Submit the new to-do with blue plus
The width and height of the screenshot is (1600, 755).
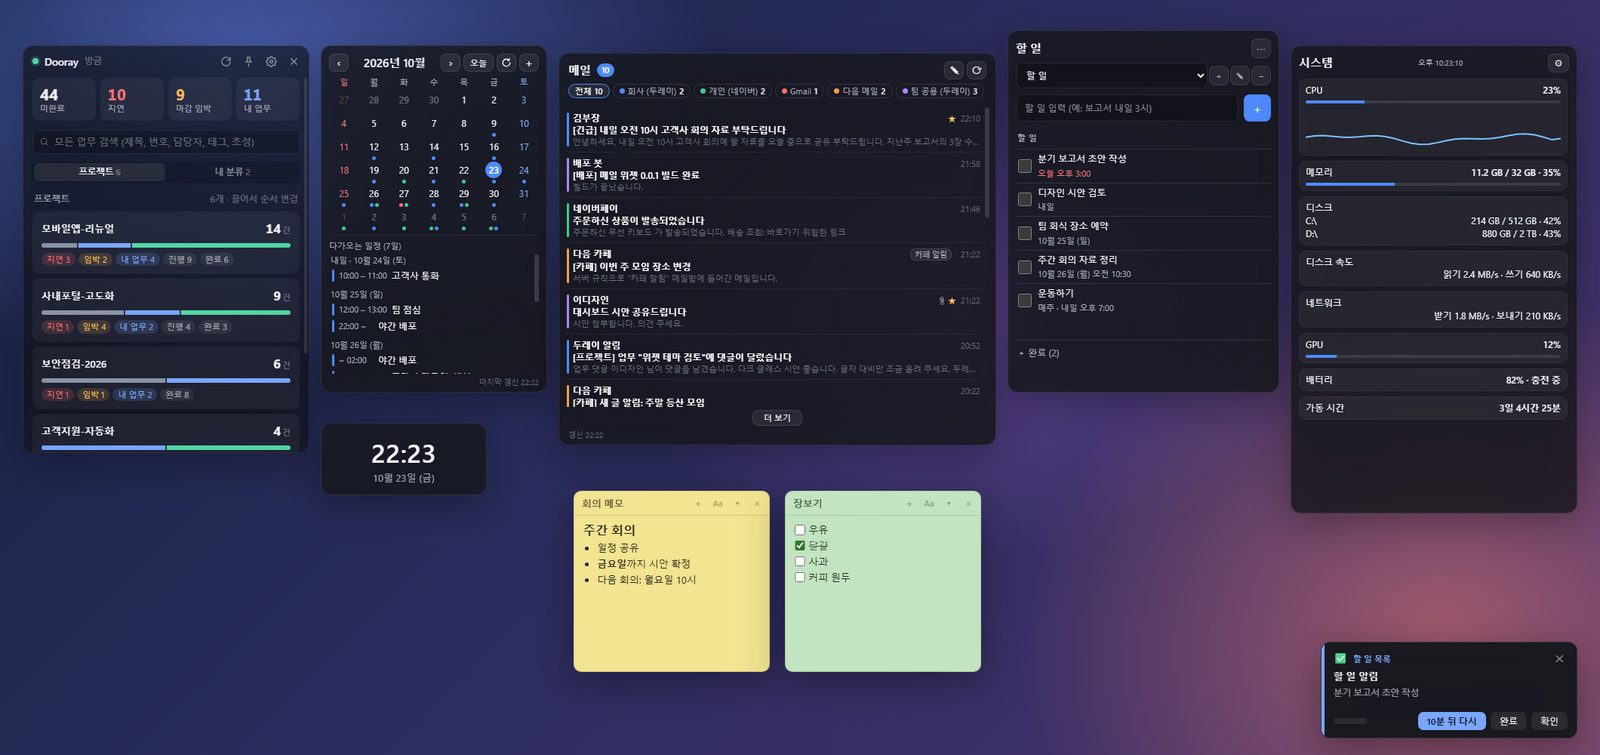tap(1257, 108)
